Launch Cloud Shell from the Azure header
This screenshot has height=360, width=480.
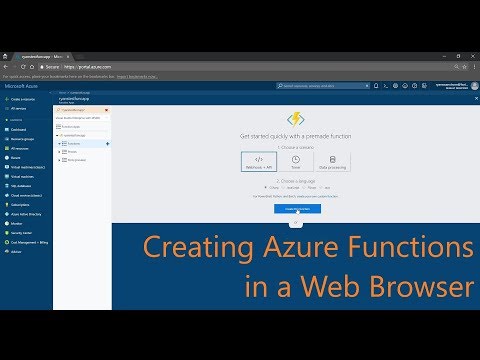pos(386,86)
